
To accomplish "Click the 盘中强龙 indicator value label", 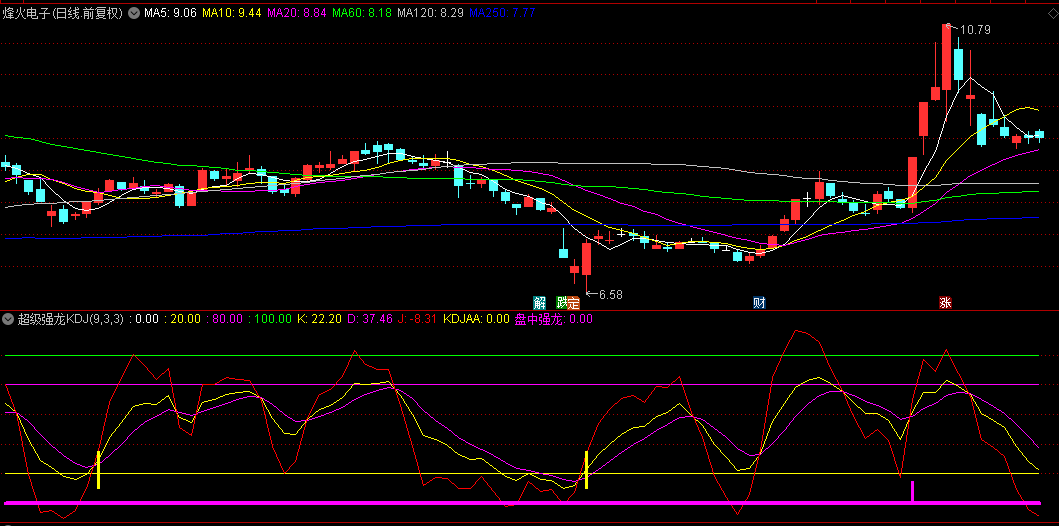I will 553,319.
